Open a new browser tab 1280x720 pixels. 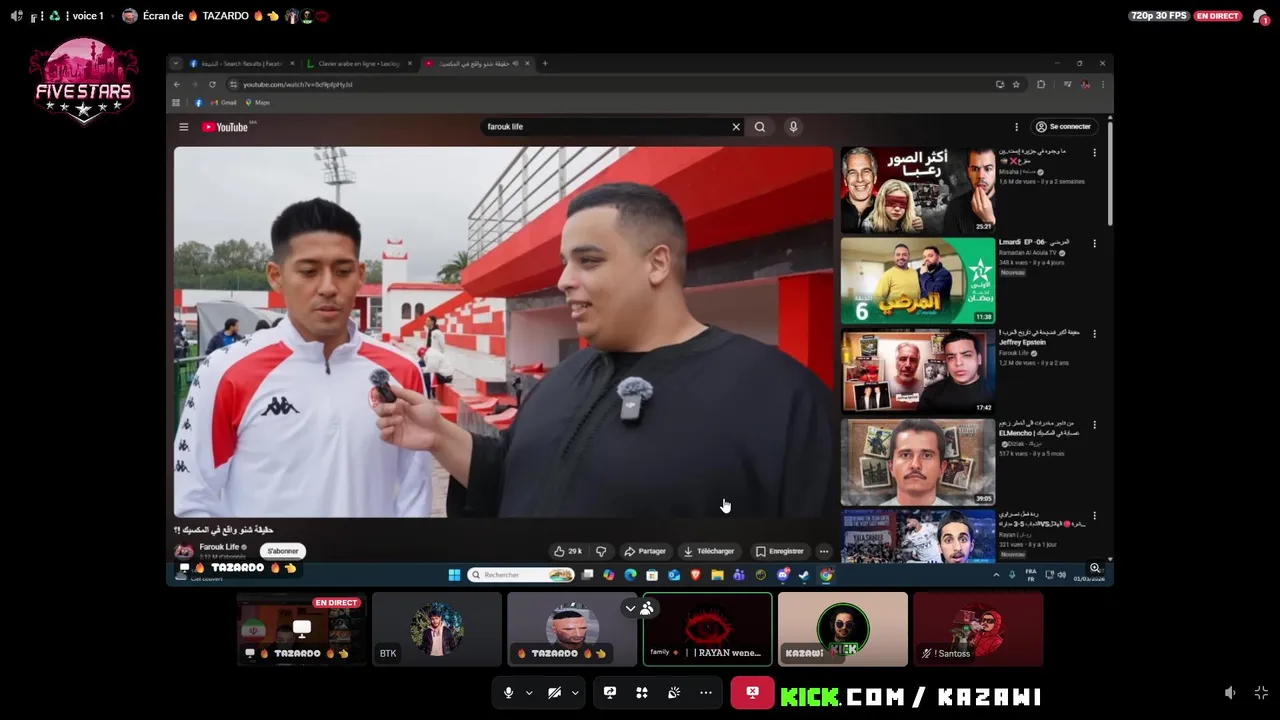click(545, 63)
